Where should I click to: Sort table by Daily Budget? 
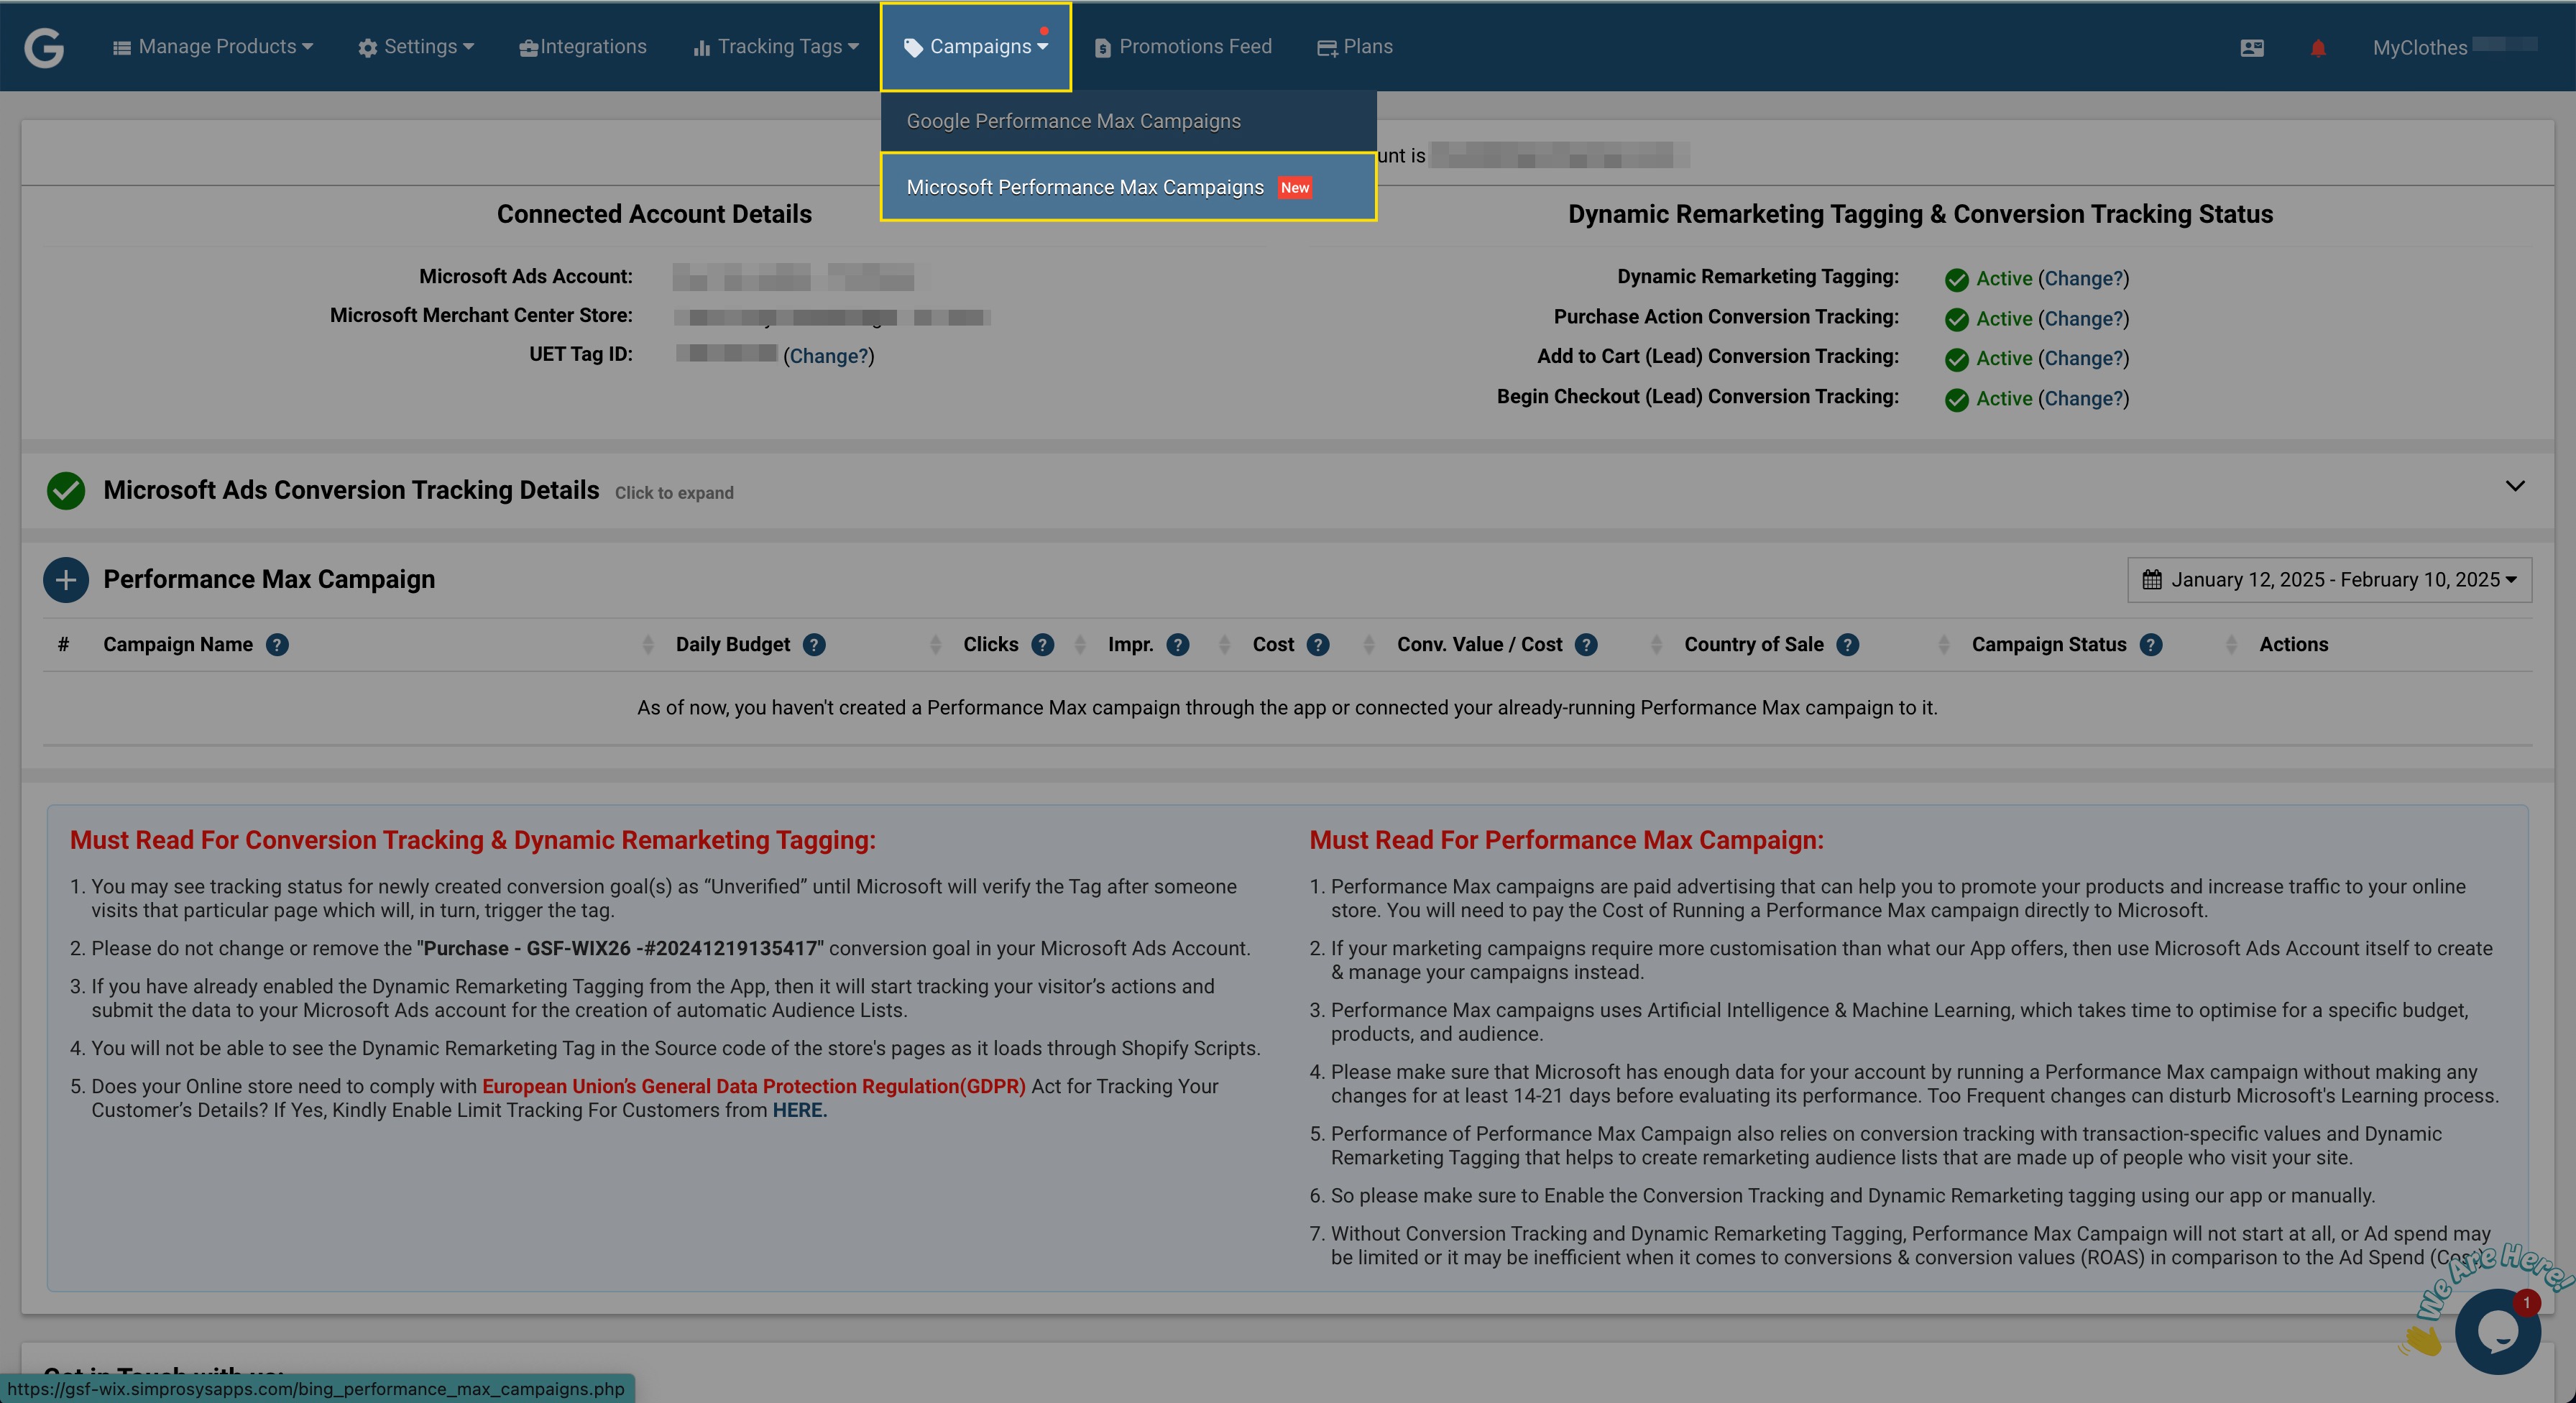[x=936, y=645]
